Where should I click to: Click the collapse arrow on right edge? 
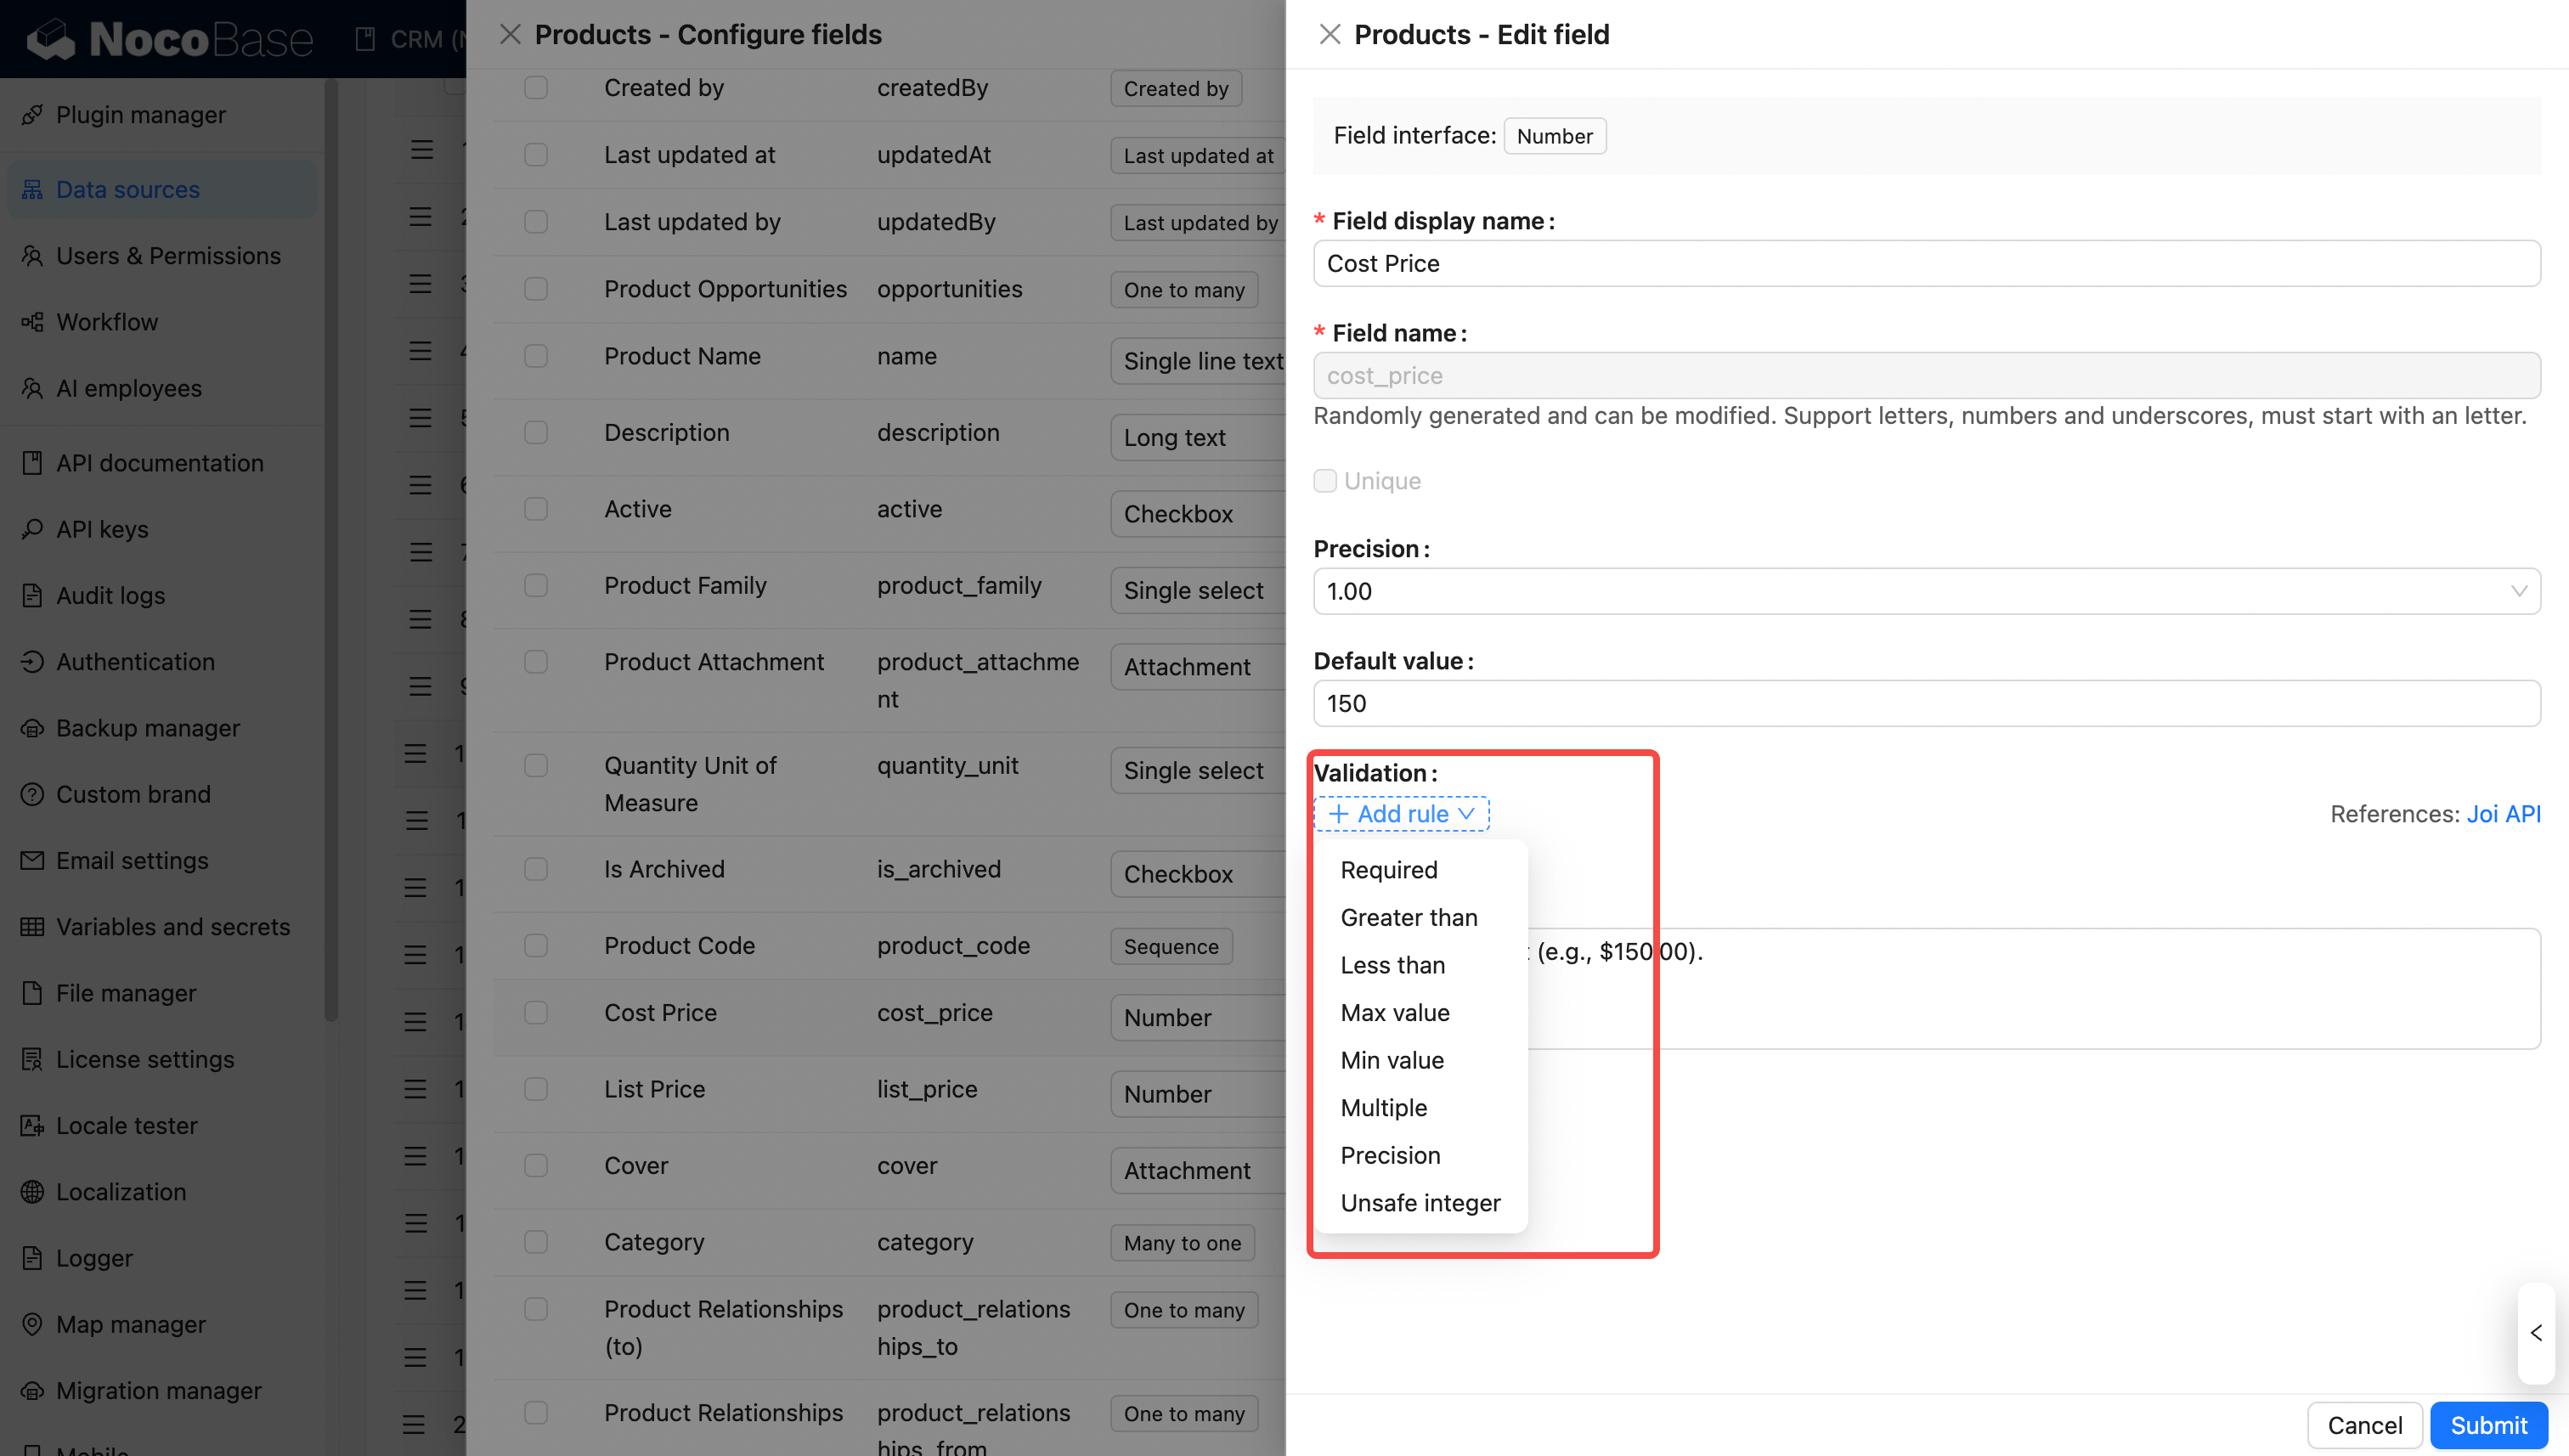2536,1333
